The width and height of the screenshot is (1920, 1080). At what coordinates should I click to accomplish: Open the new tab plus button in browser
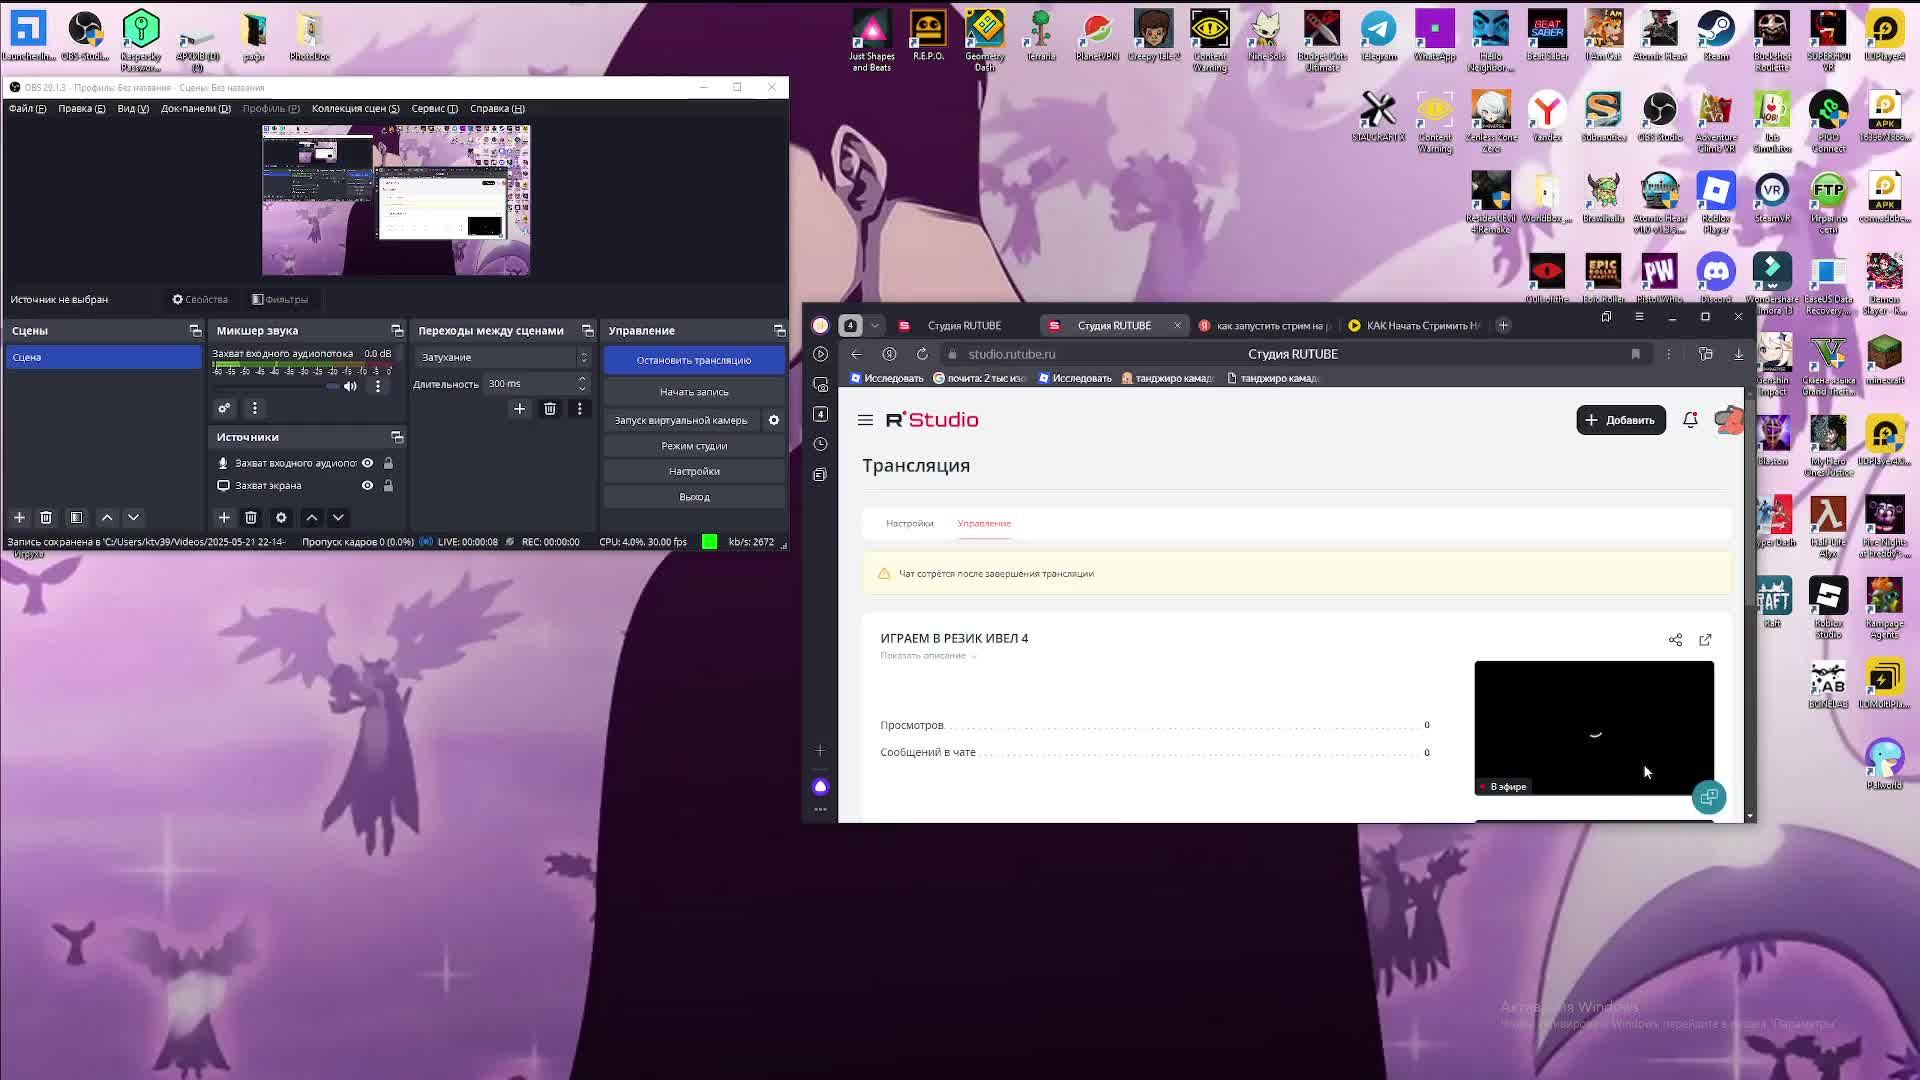pos(1503,325)
